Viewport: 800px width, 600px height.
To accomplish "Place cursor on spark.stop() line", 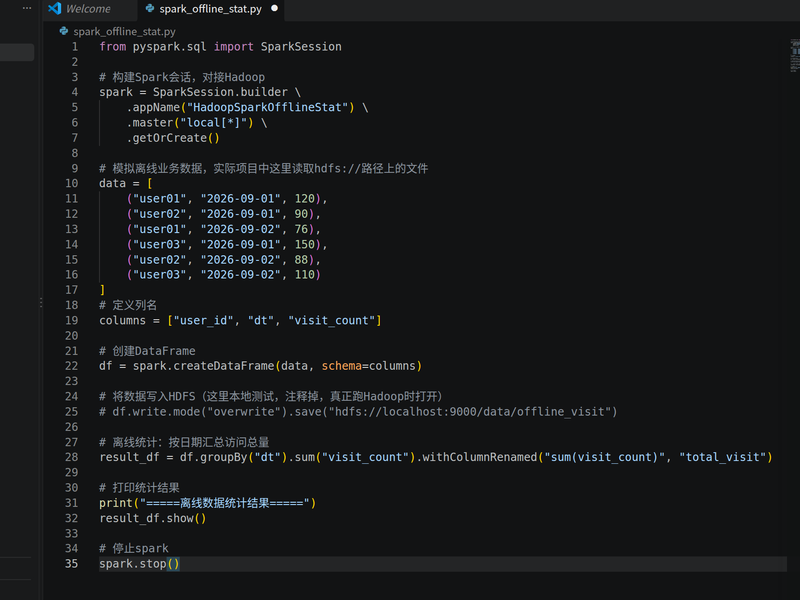I will pyautogui.click(x=139, y=564).
